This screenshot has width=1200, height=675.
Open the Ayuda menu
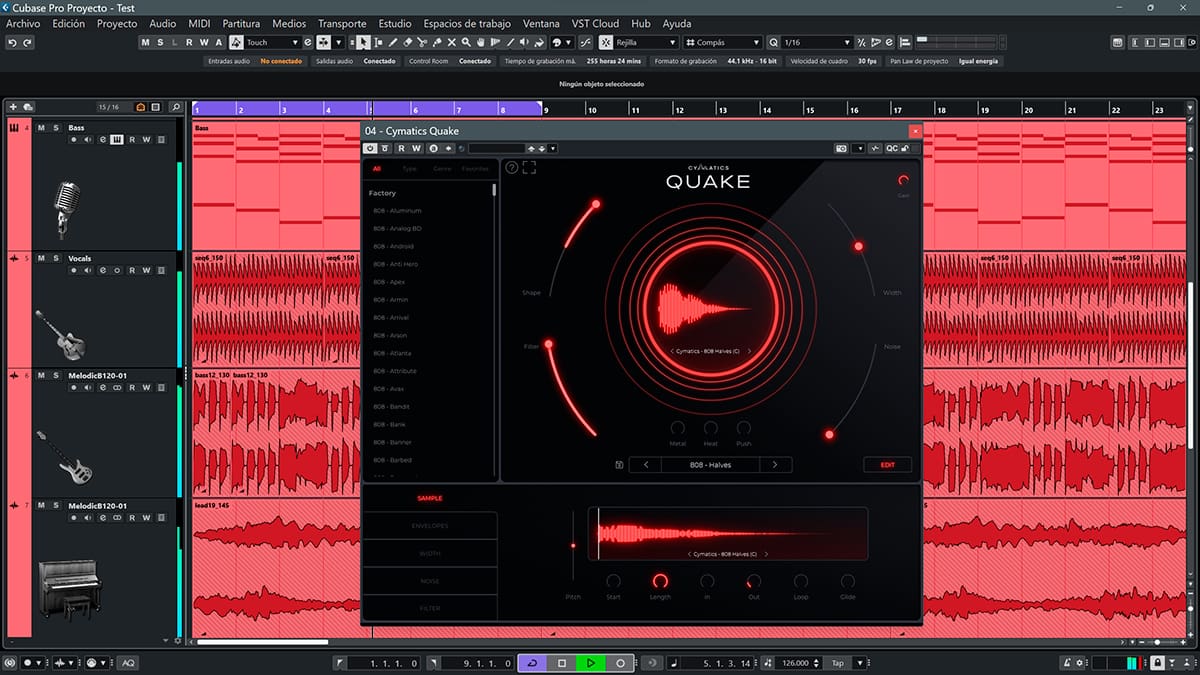[676, 23]
